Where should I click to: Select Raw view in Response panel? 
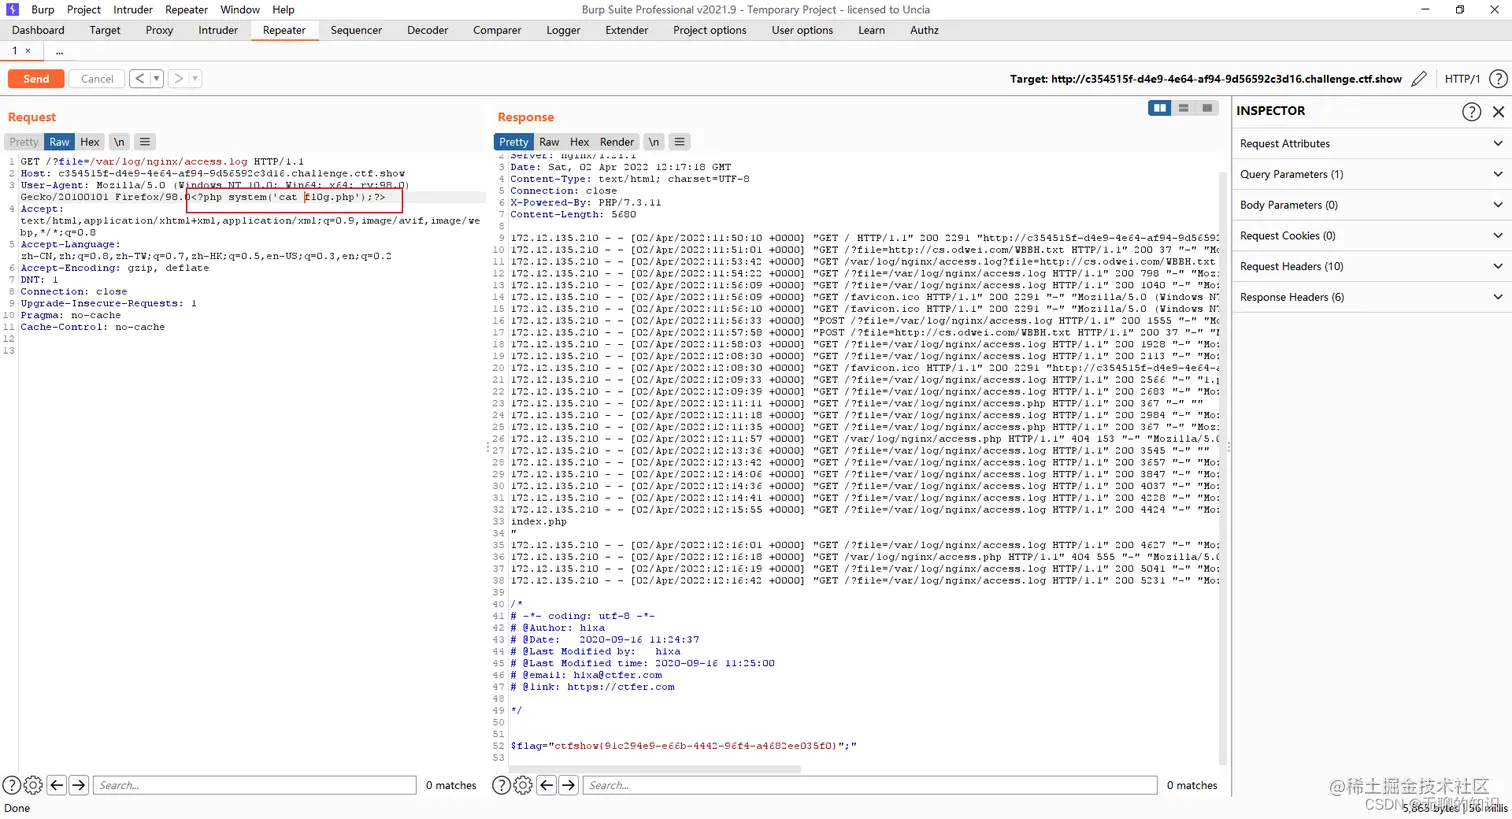tap(550, 142)
